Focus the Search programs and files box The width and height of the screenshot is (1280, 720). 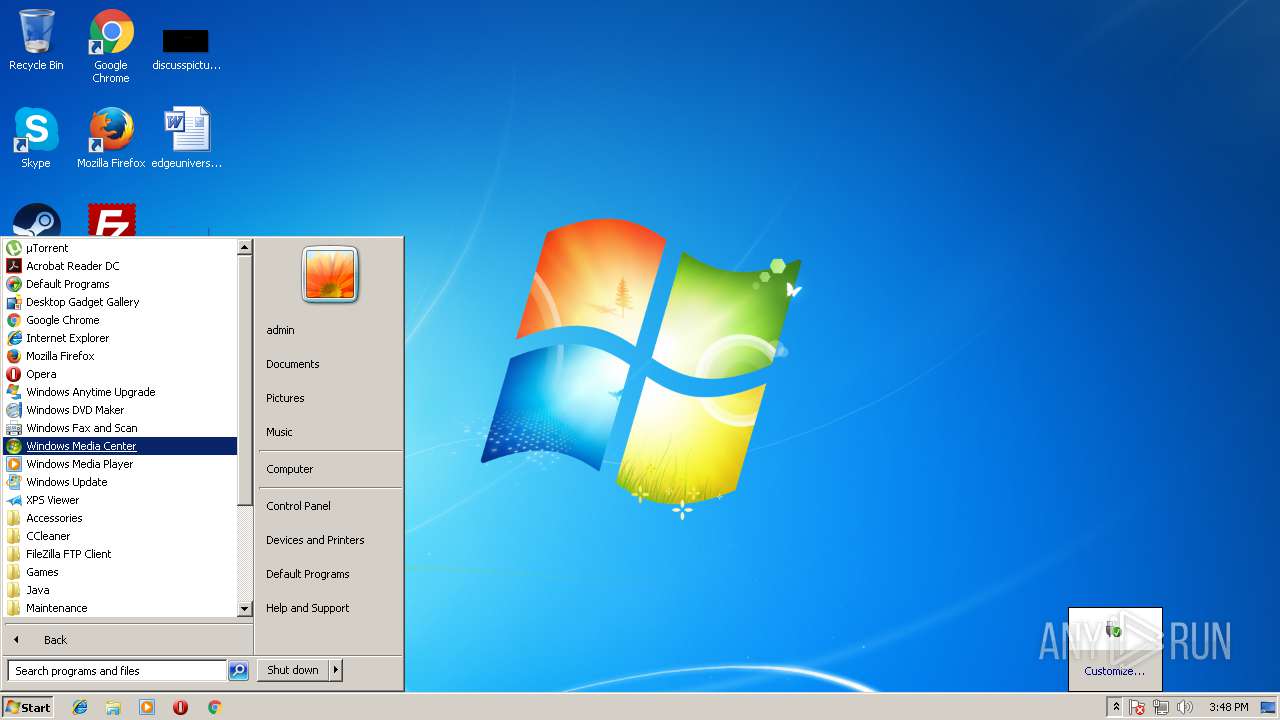[117, 671]
